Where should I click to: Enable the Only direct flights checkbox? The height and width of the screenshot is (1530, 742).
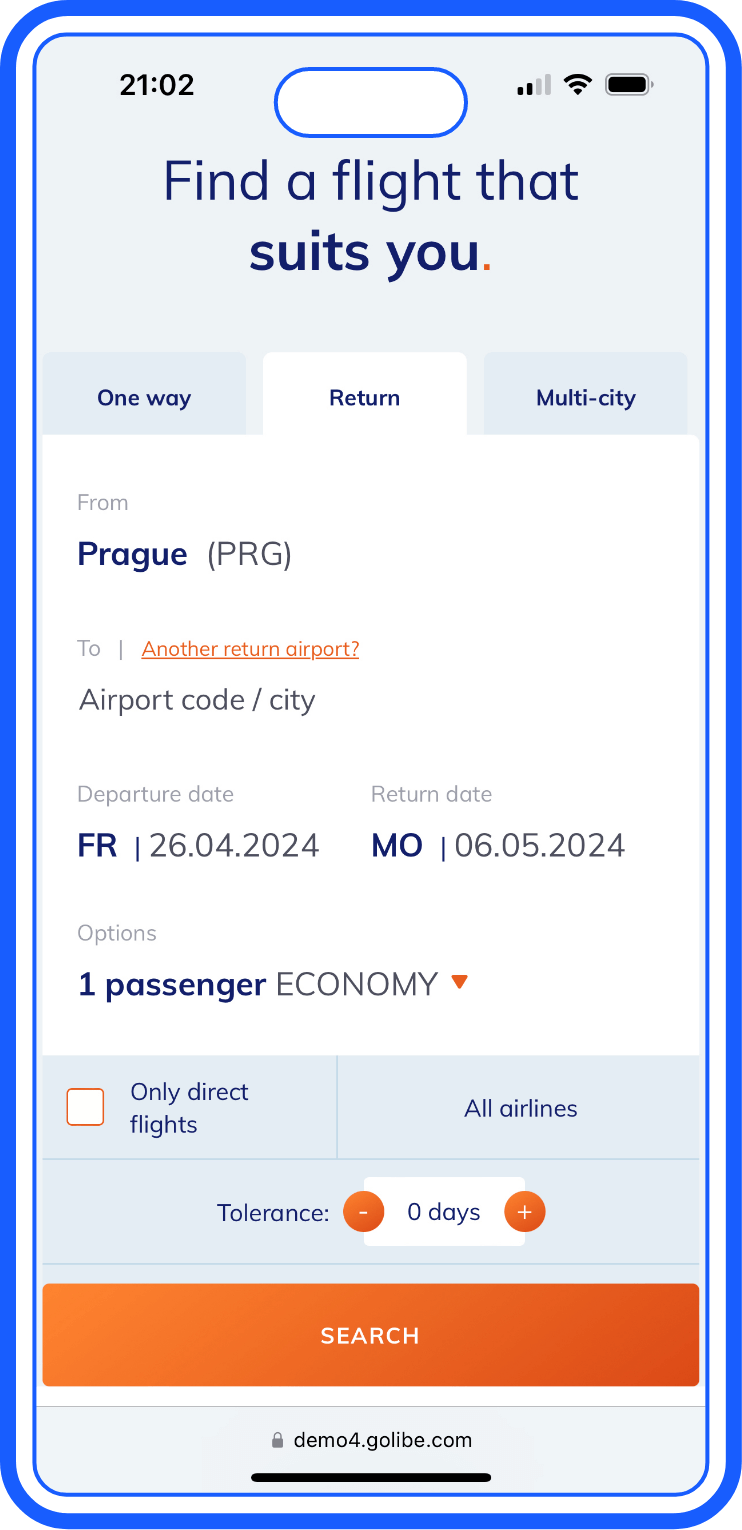(86, 1107)
